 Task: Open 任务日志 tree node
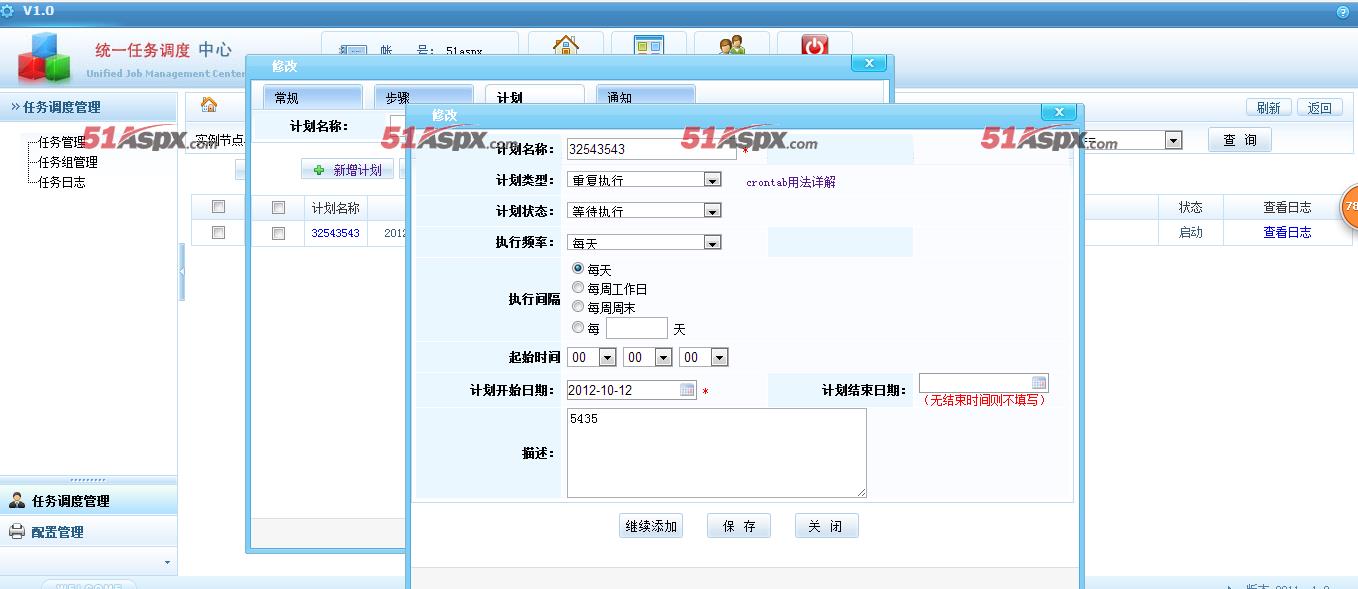[x=62, y=182]
